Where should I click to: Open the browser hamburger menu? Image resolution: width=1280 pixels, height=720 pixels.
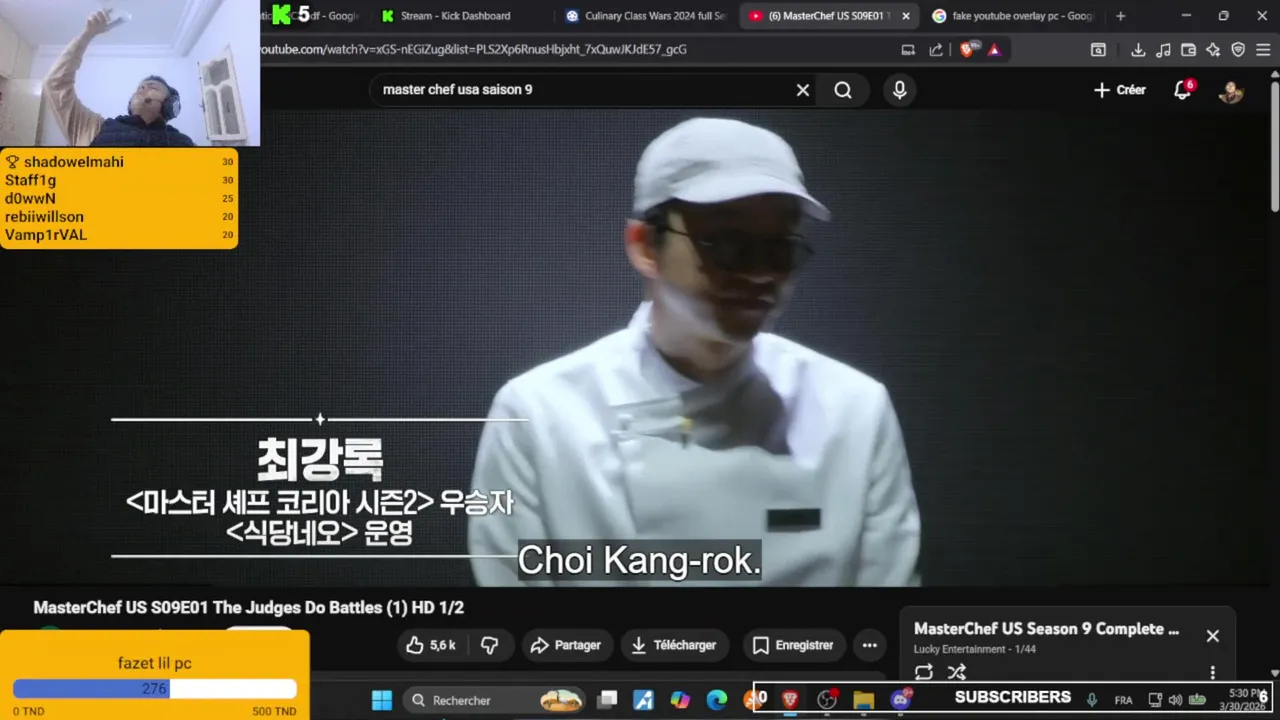tap(1263, 50)
